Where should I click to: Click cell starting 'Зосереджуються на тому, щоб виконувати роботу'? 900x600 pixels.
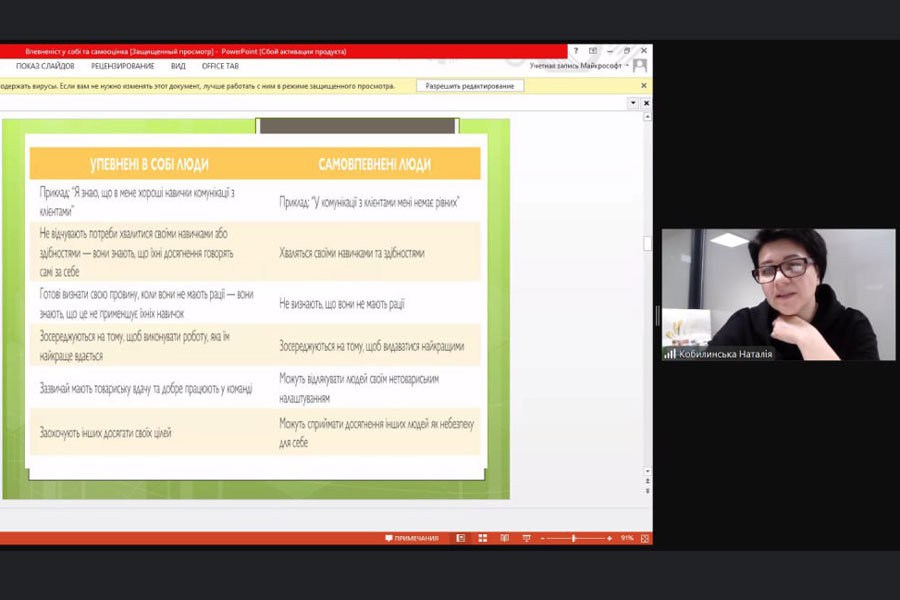[149, 346]
